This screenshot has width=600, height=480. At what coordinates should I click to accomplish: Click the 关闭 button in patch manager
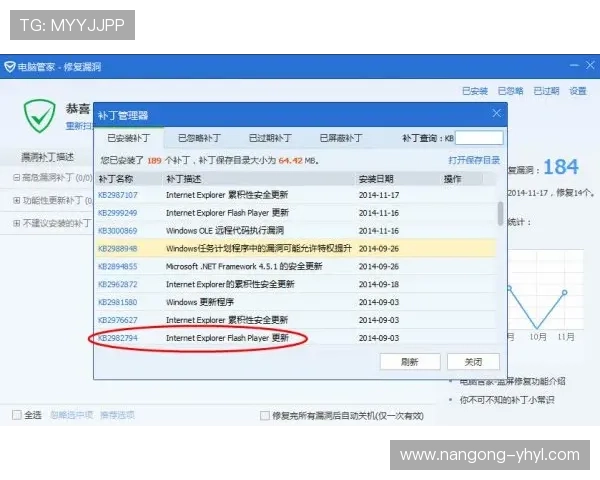[x=473, y=362]
